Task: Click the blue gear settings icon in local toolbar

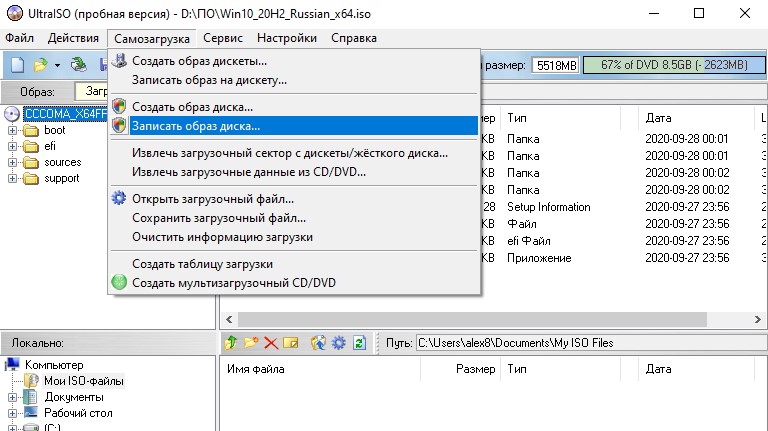Action: (338, 342)
